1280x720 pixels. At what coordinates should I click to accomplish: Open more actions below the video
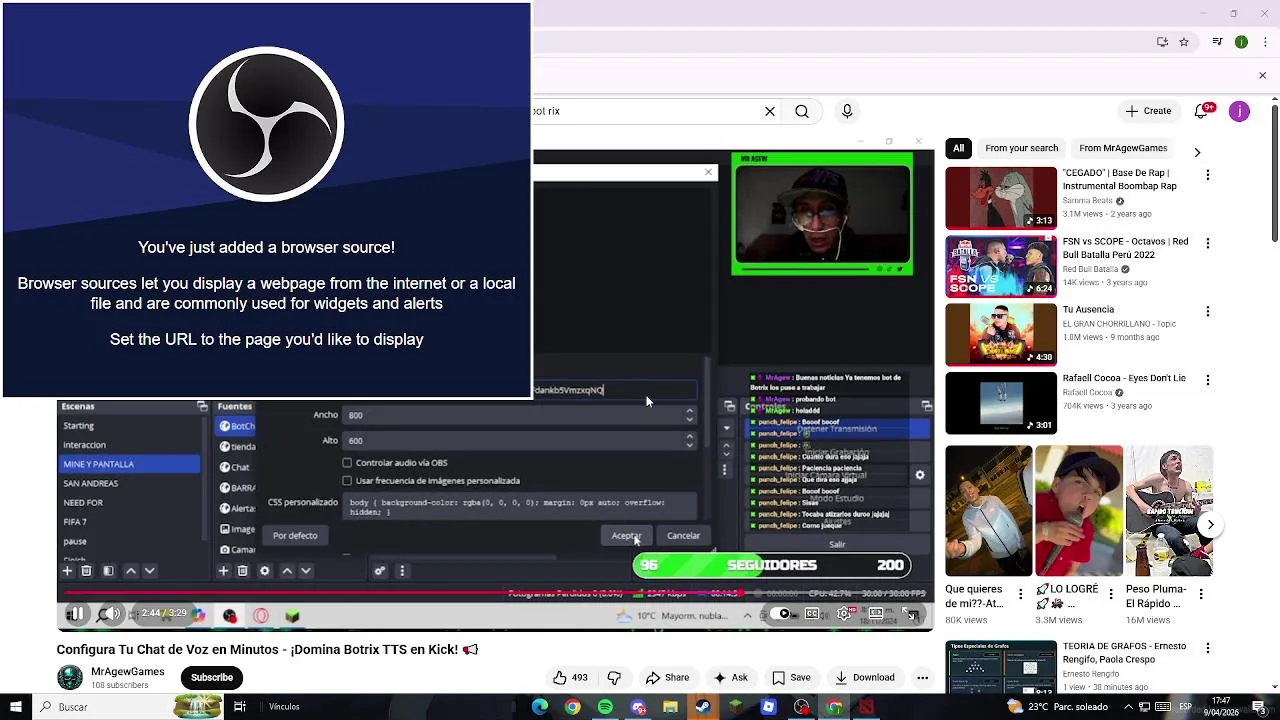923,678
